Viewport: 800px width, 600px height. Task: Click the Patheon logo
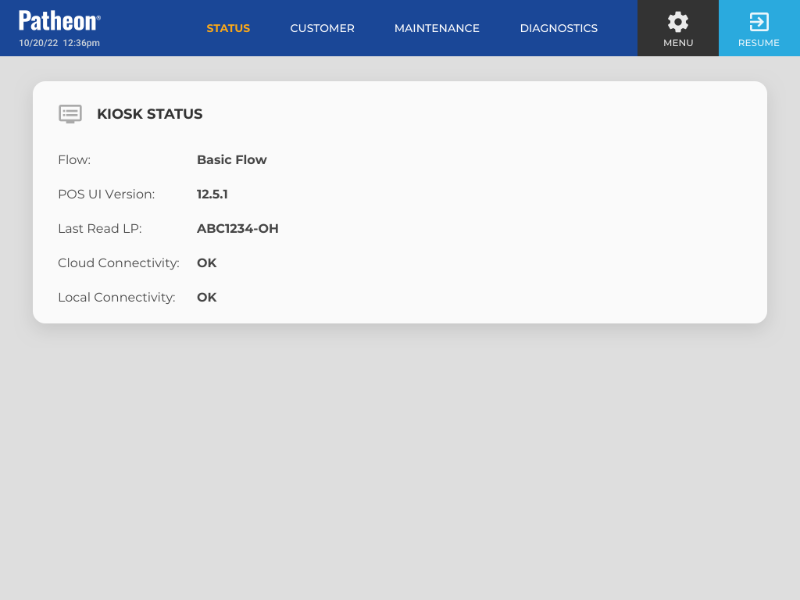[x=59, y=20]
